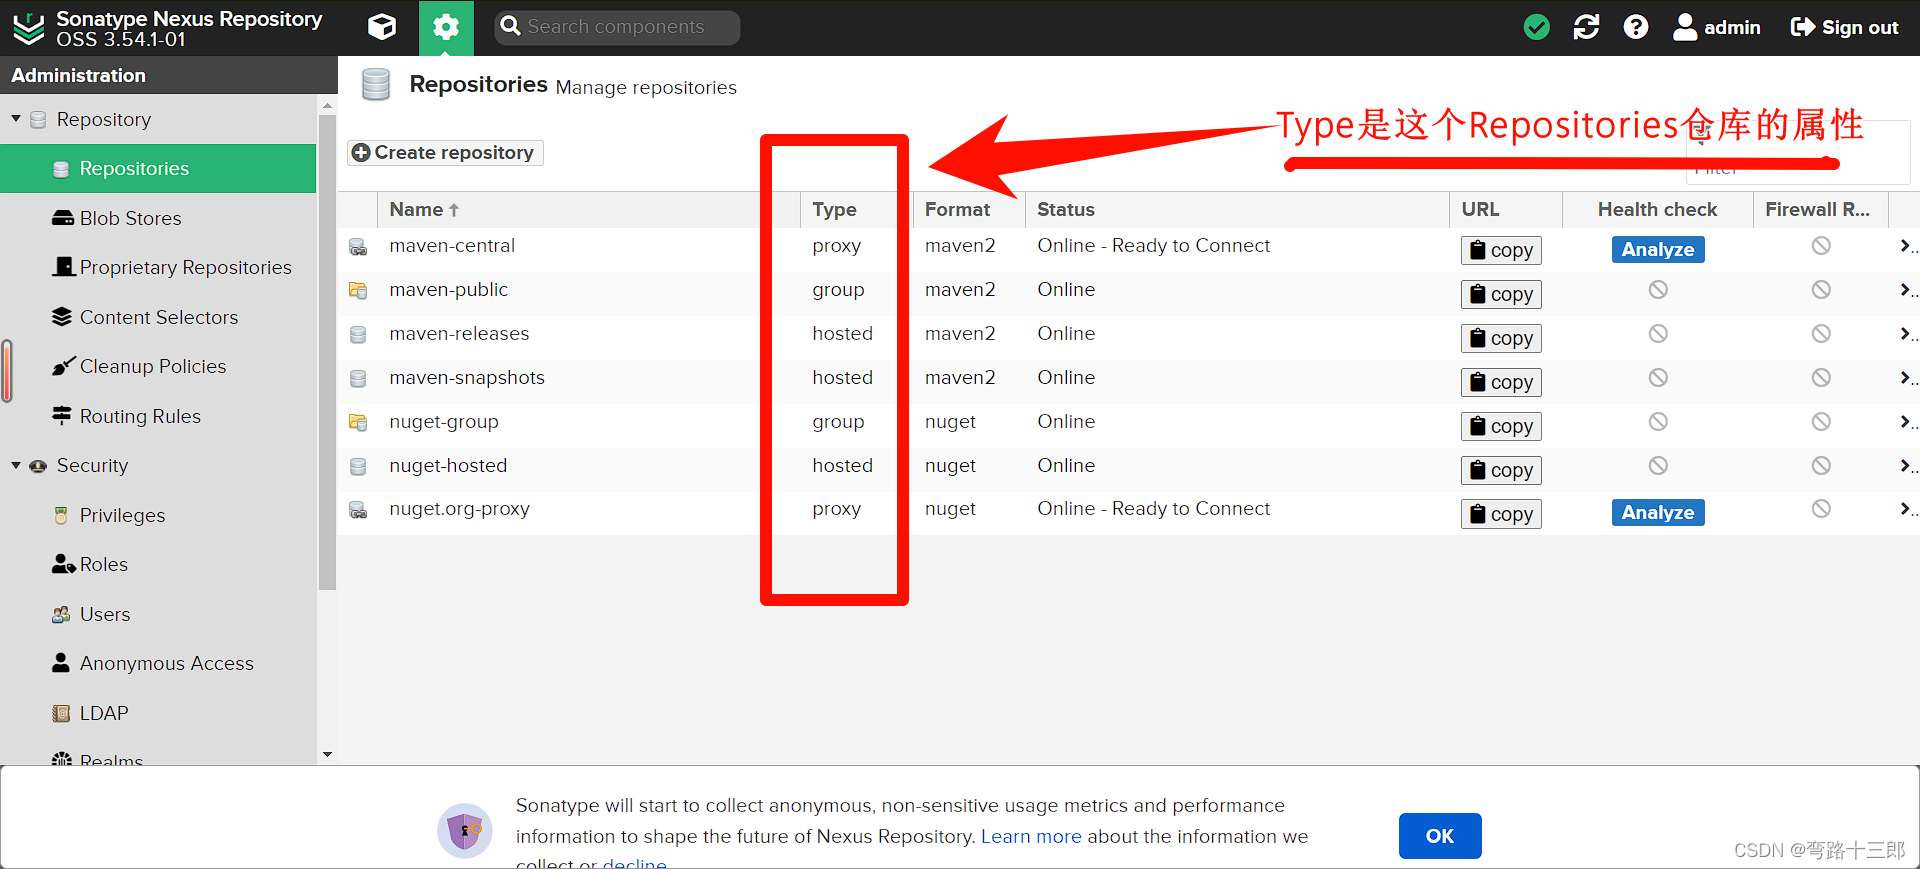
Task: Collapse the Repository tree node
Action: (16, 119)
